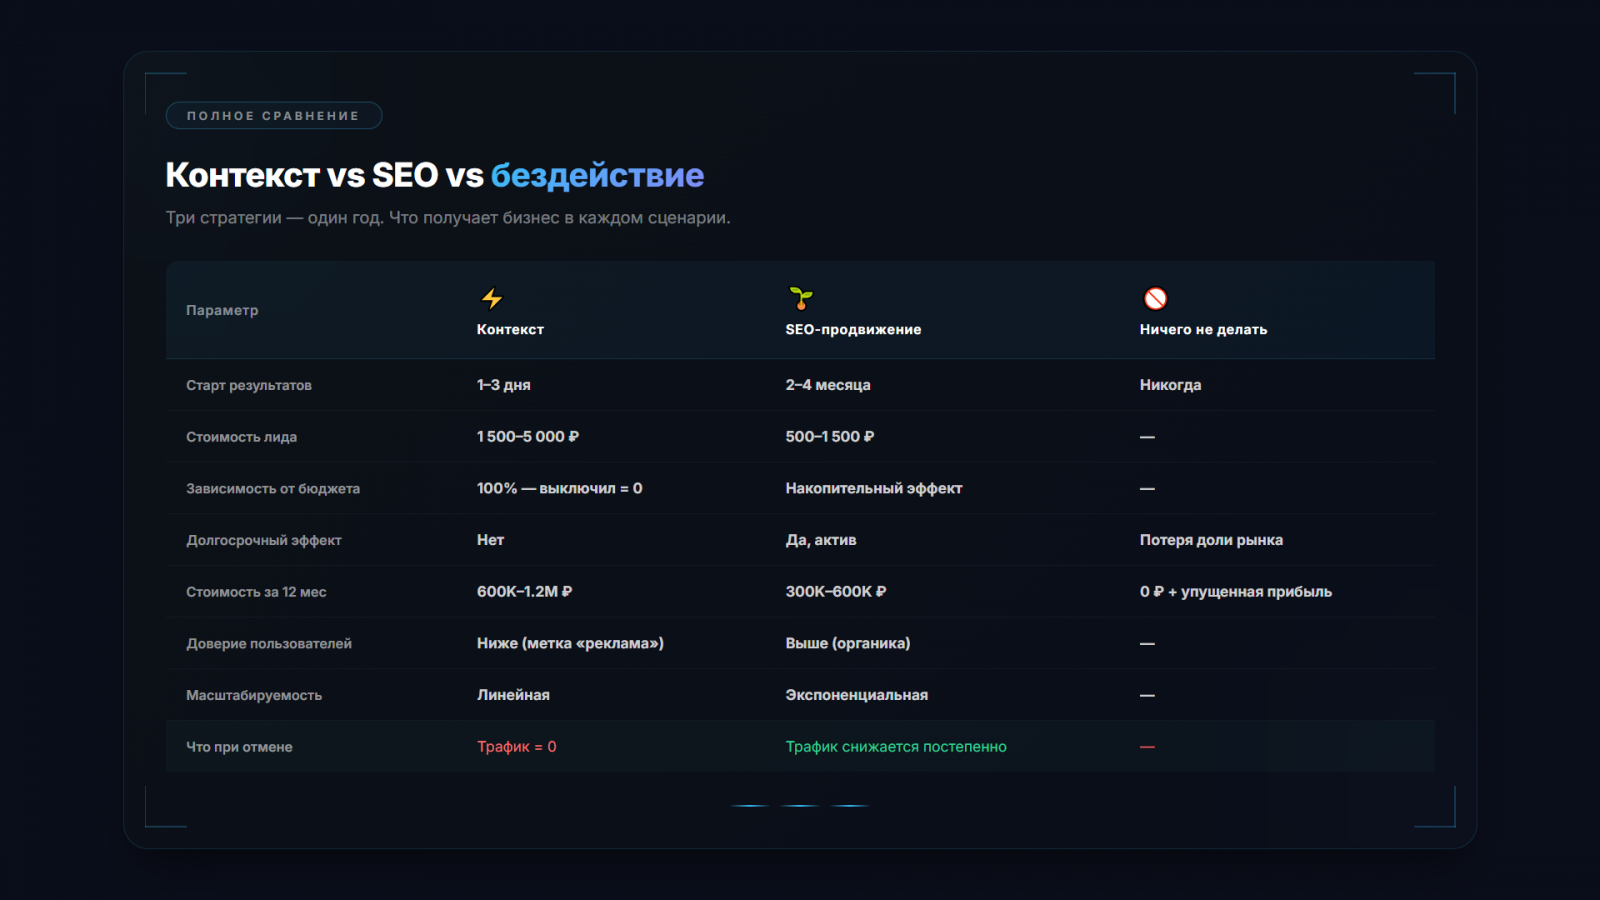Click the Потеря доли рынка cell

[1211, 540]
